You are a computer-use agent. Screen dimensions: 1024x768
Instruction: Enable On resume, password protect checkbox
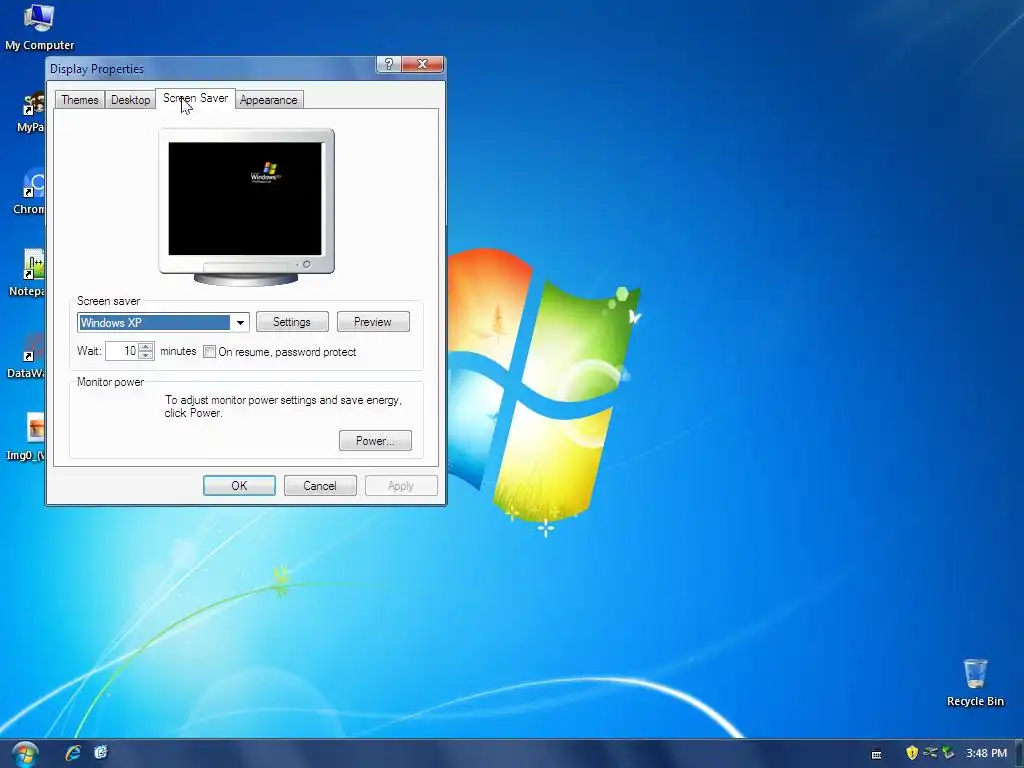click(209, 352)
